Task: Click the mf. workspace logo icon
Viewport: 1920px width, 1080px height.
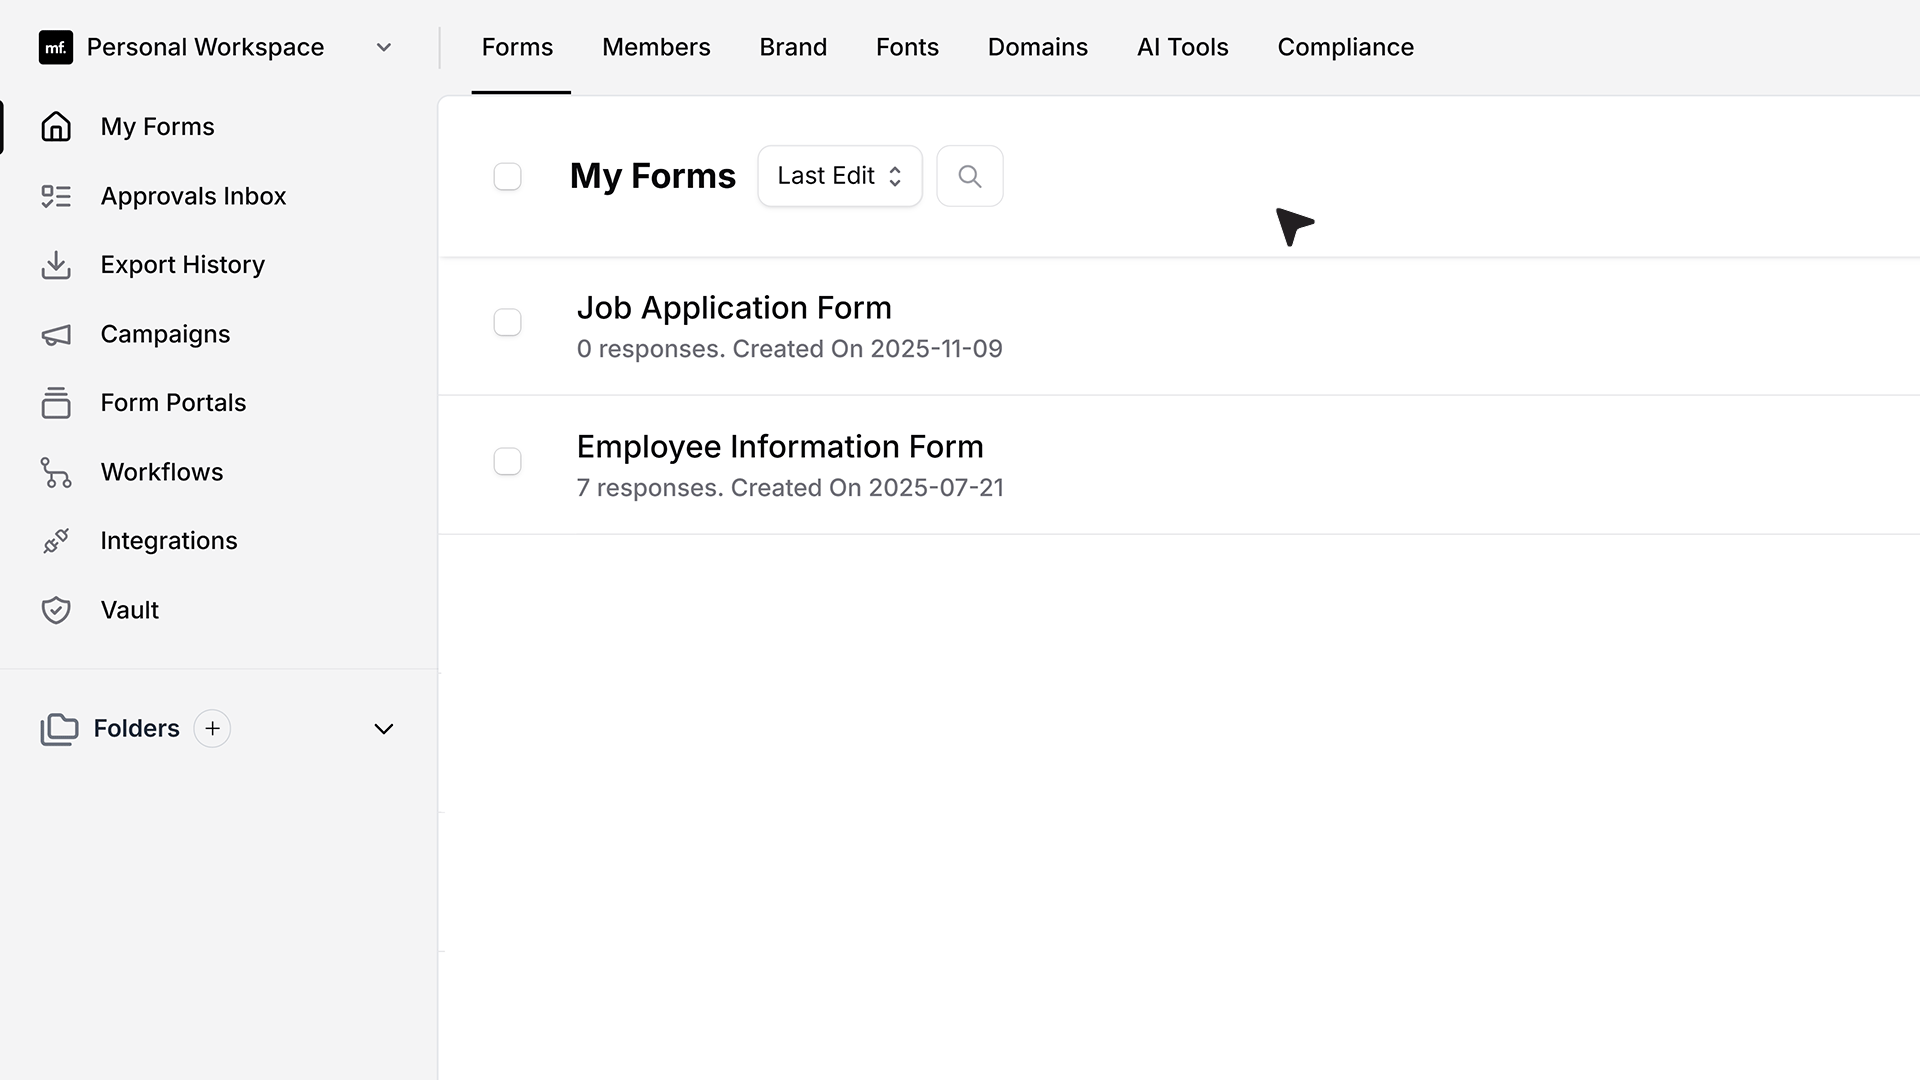Action: [56, 47]
